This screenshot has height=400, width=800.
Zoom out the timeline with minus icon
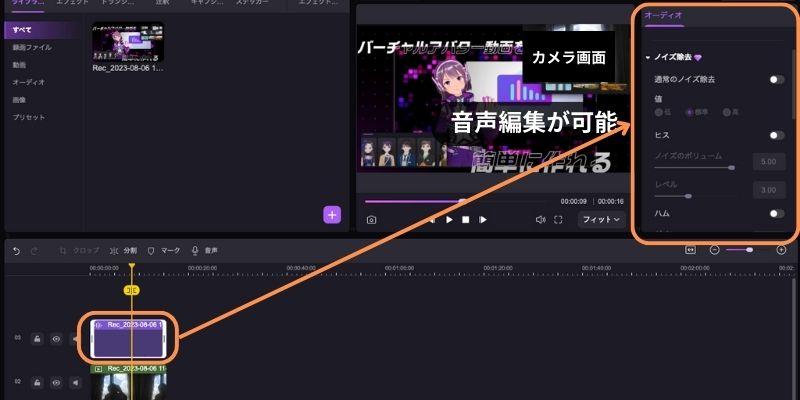[x=715, y=250]
